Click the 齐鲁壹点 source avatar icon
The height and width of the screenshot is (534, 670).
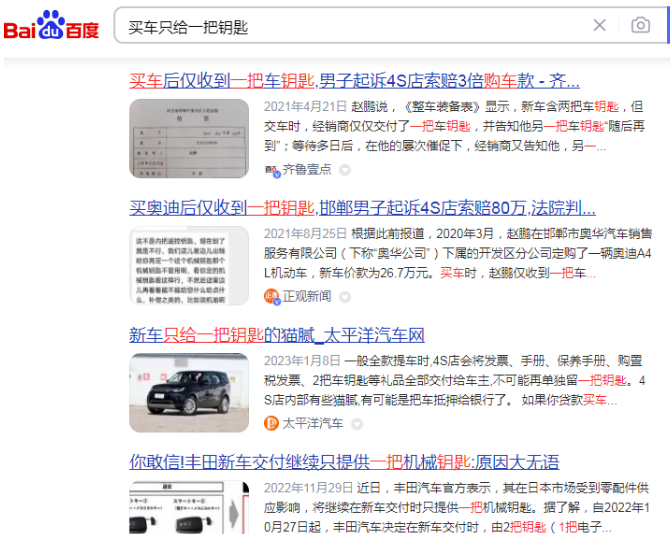(272, 170)
